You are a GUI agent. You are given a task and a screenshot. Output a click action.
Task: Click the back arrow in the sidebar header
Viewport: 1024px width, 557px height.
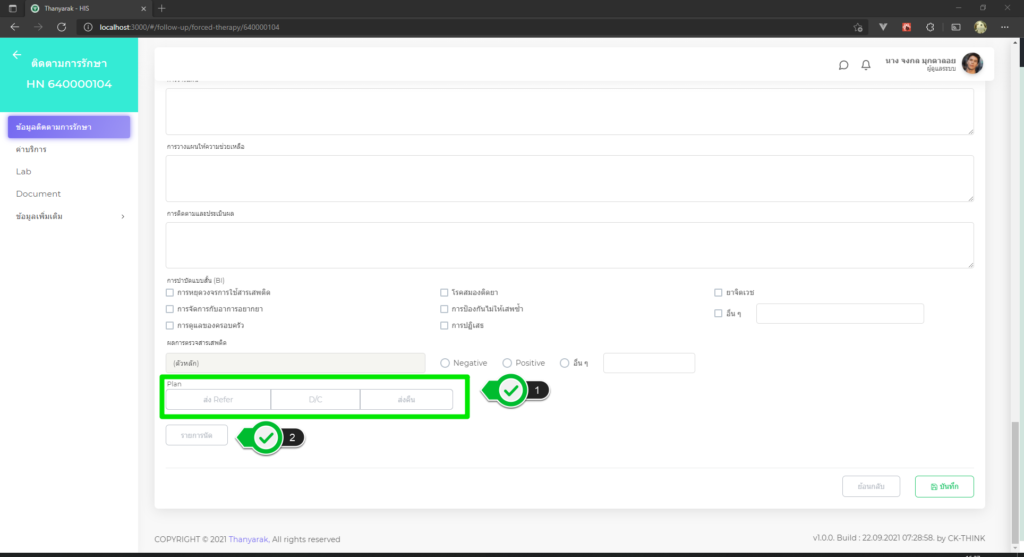pyautogui.click(x=16, y=55)
